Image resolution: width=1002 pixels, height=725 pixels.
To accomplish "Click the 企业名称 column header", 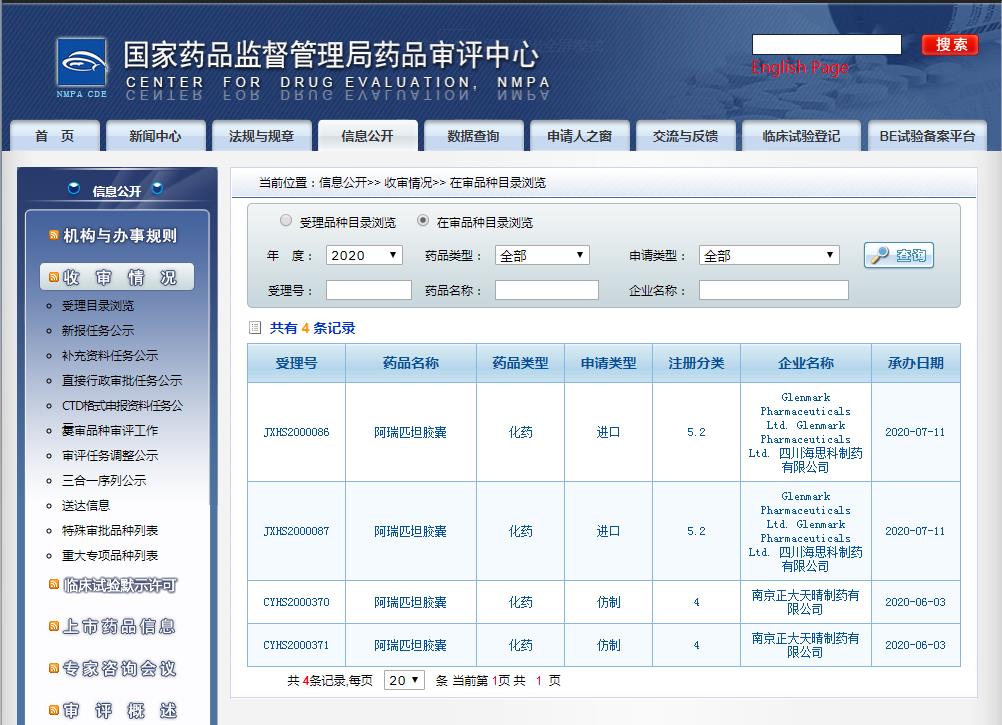I will 806,363.
